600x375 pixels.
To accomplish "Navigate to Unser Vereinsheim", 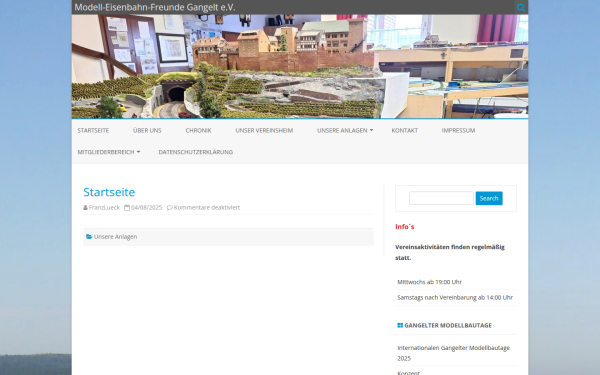I will tap(264, 130).
